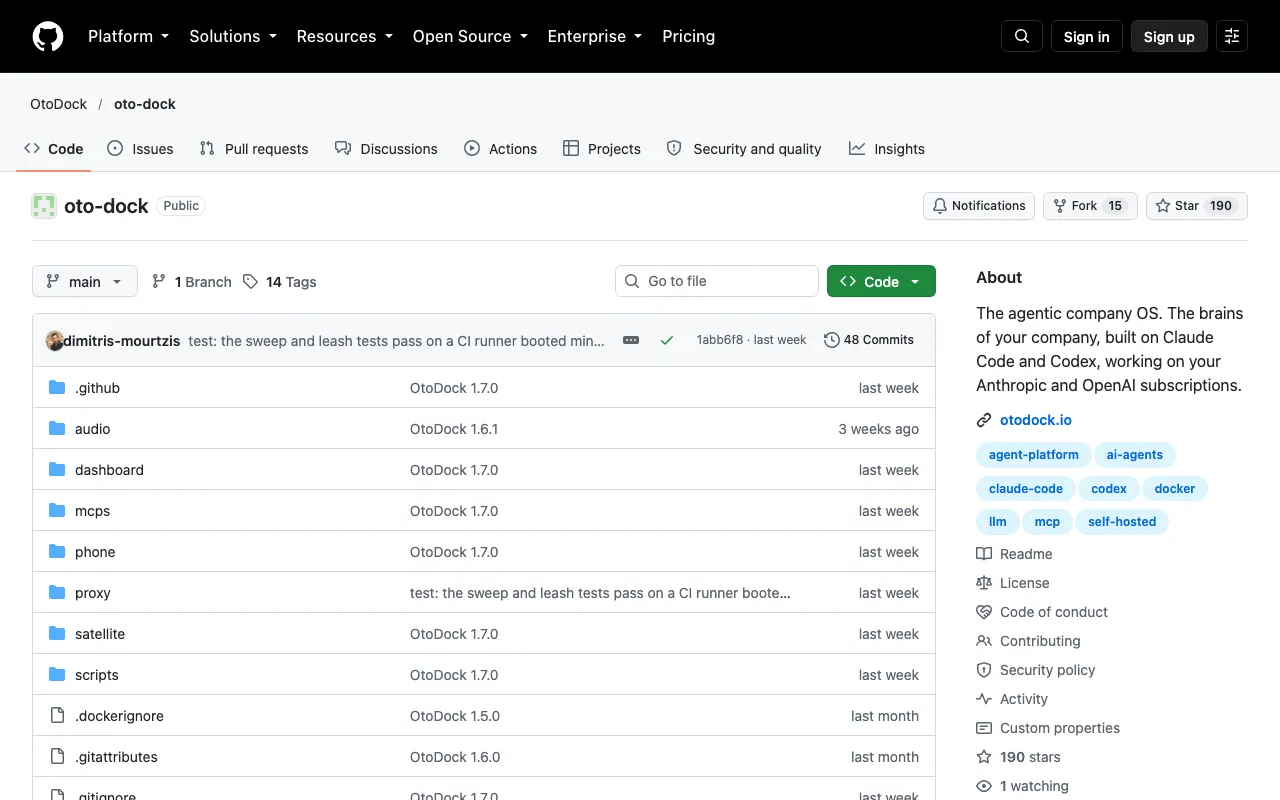Click the License scale icon
Viewport: 1280px width, 800px height.
coord(984,583)
